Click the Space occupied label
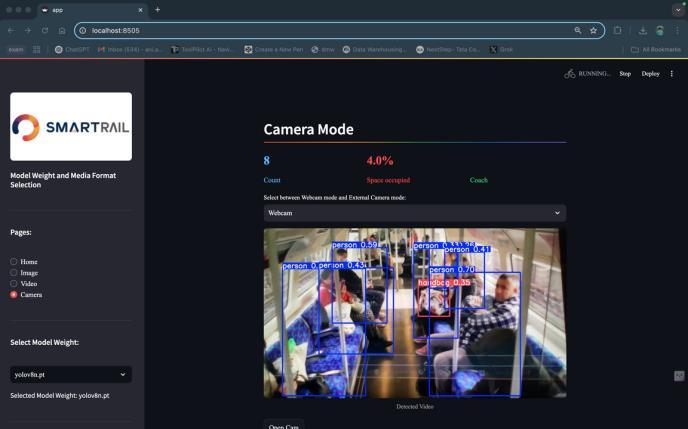 (388, 180)
